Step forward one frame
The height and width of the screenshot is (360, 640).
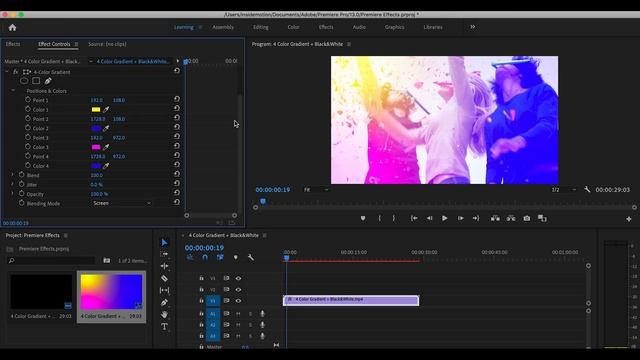point(460,218)
